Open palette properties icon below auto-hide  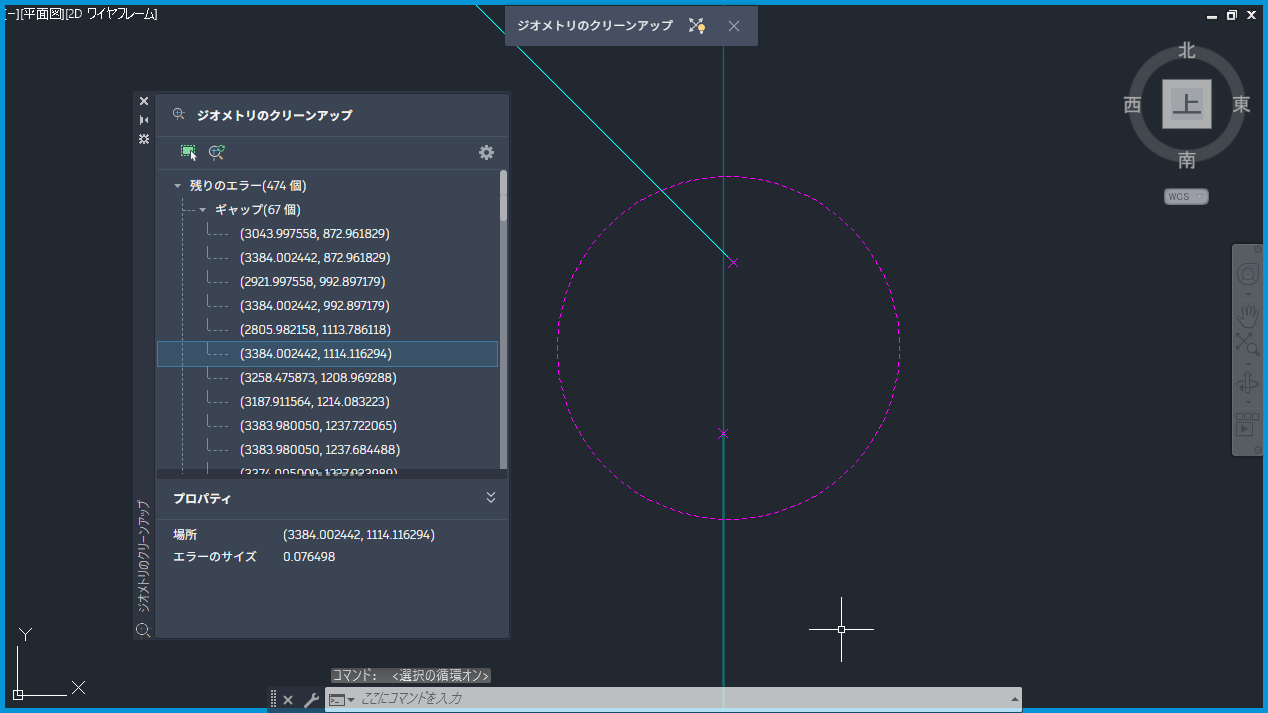[x=144, y=138]
